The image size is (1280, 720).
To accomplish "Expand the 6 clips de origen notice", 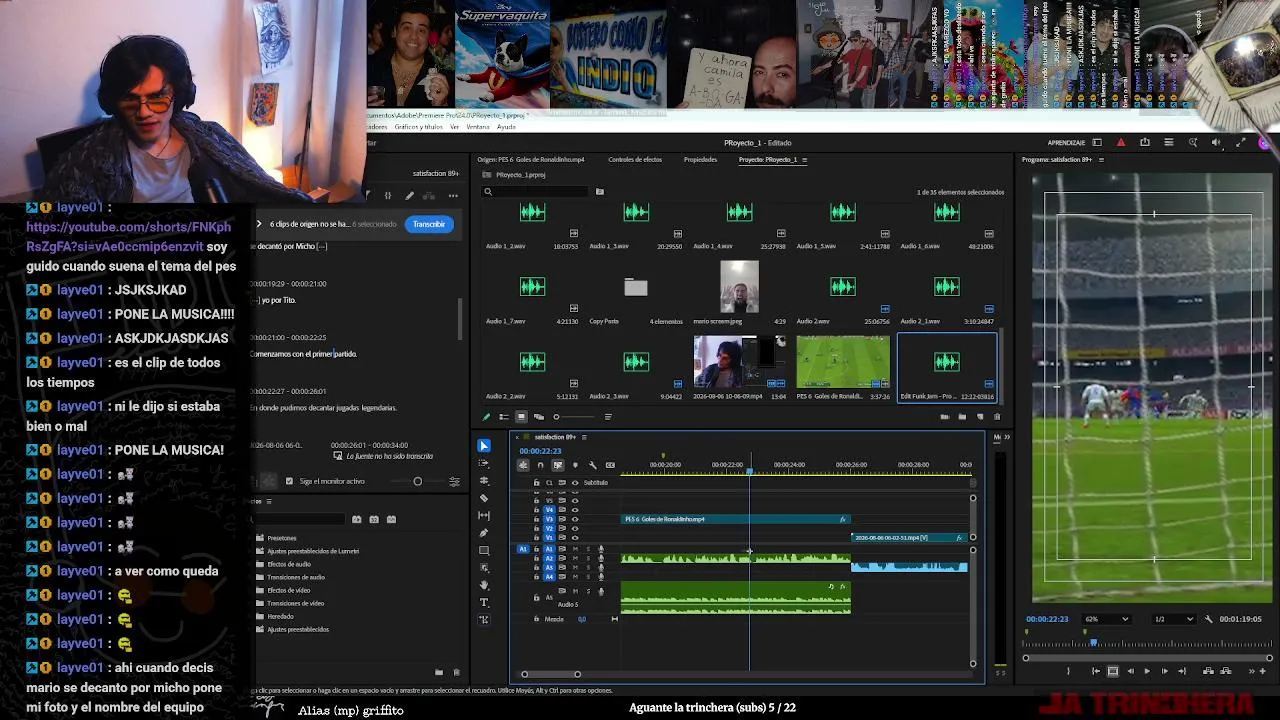I will (259, 224).
